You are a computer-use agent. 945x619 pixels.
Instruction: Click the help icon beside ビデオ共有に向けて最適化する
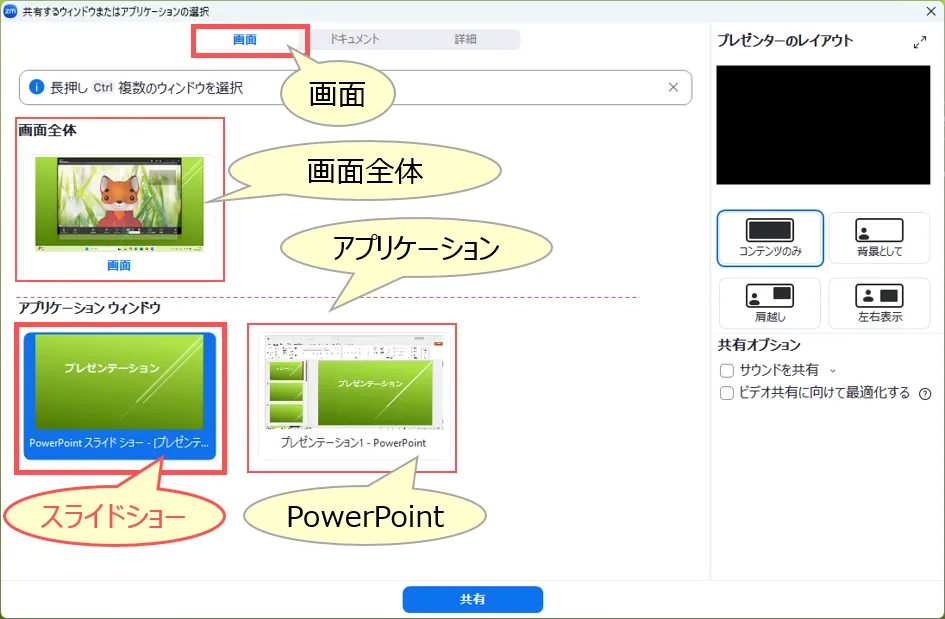tap(925, 394)
